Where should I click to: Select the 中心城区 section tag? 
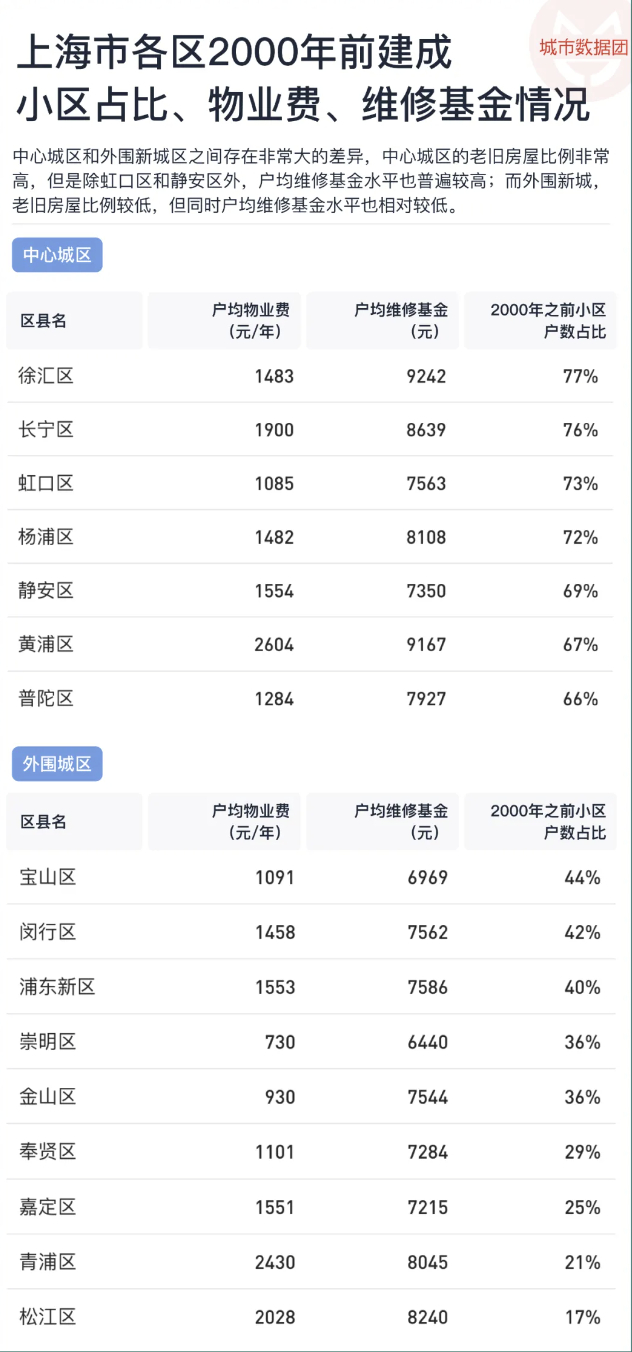[57, 256]
